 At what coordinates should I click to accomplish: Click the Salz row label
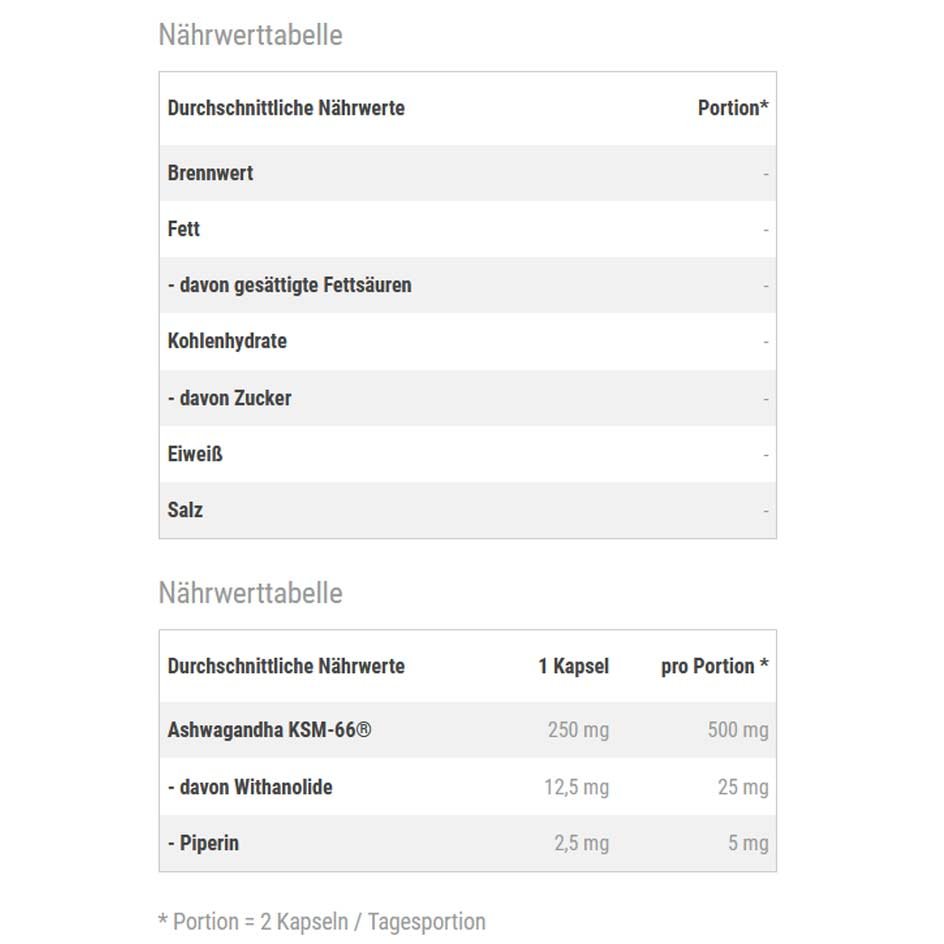[185, 510]
